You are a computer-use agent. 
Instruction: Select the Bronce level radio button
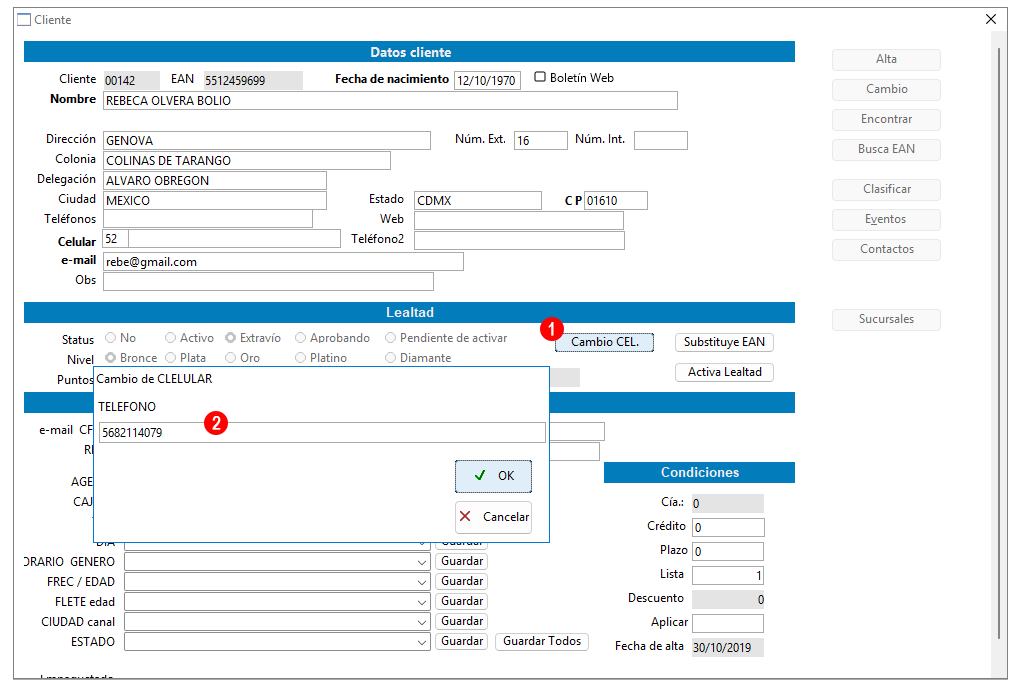point(111,357)
